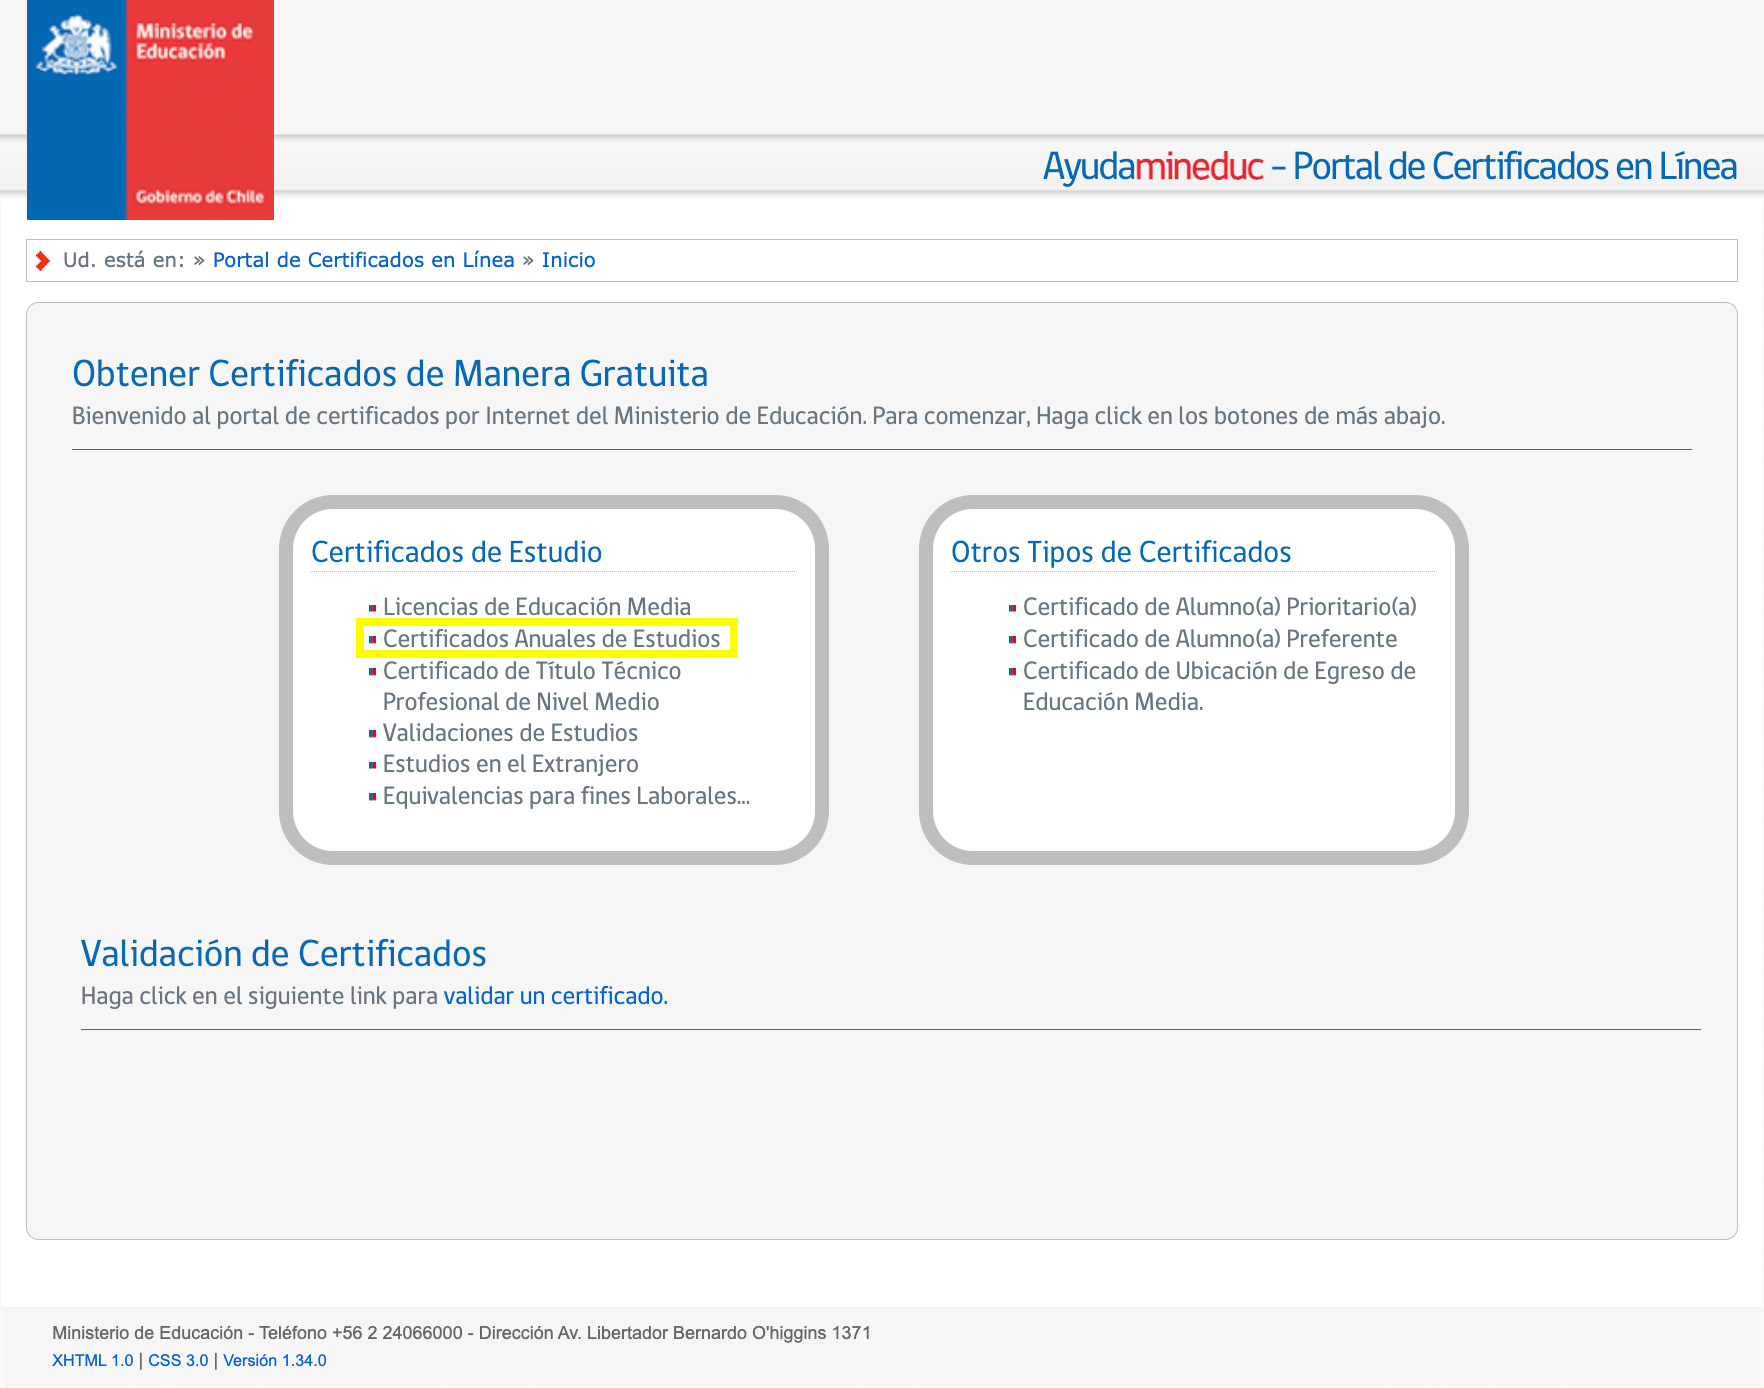Open Estudios en el Extranjero
The image size is (1764, 1388).
[510, 764]
